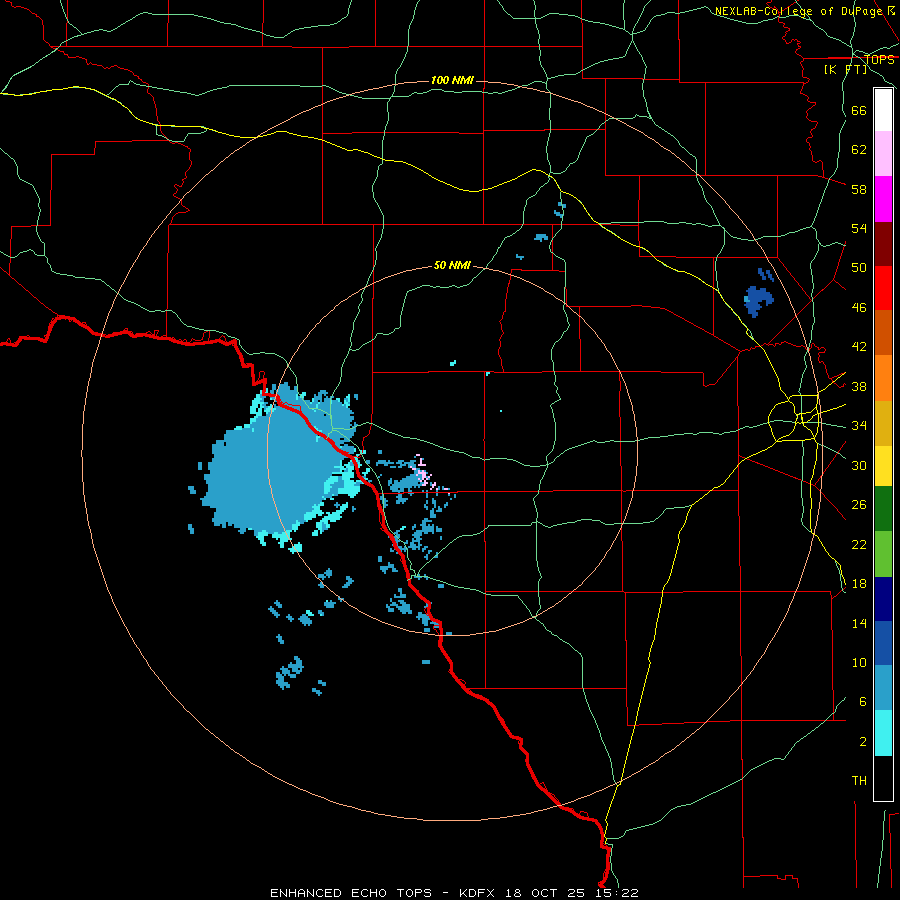Click the "TH" threshold legend label

[x=859, y=781]
